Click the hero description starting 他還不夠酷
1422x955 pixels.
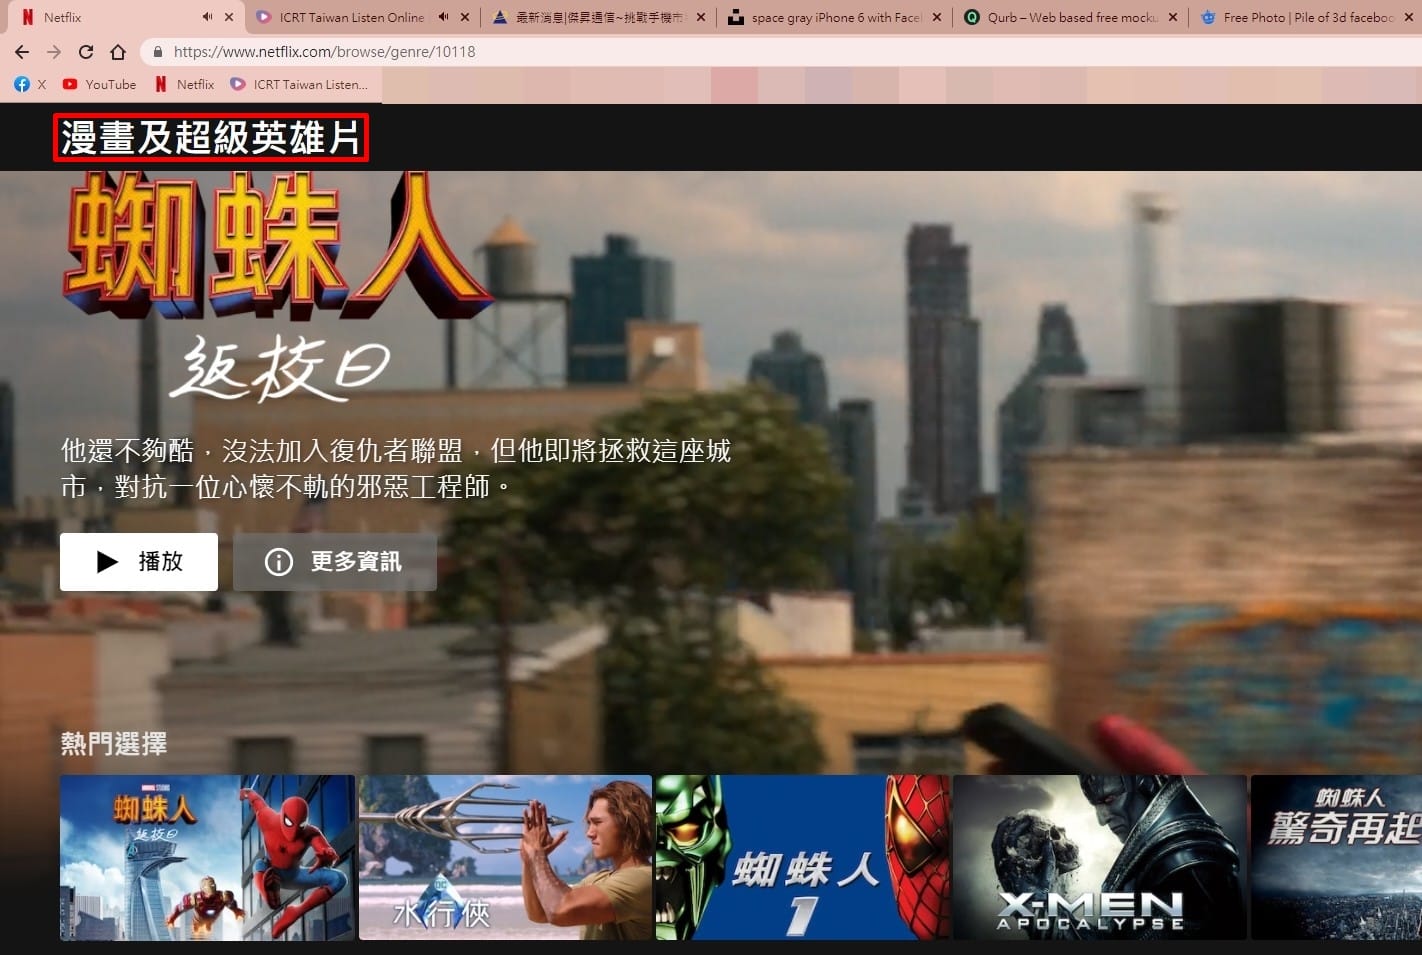click(x=396, y=469)
